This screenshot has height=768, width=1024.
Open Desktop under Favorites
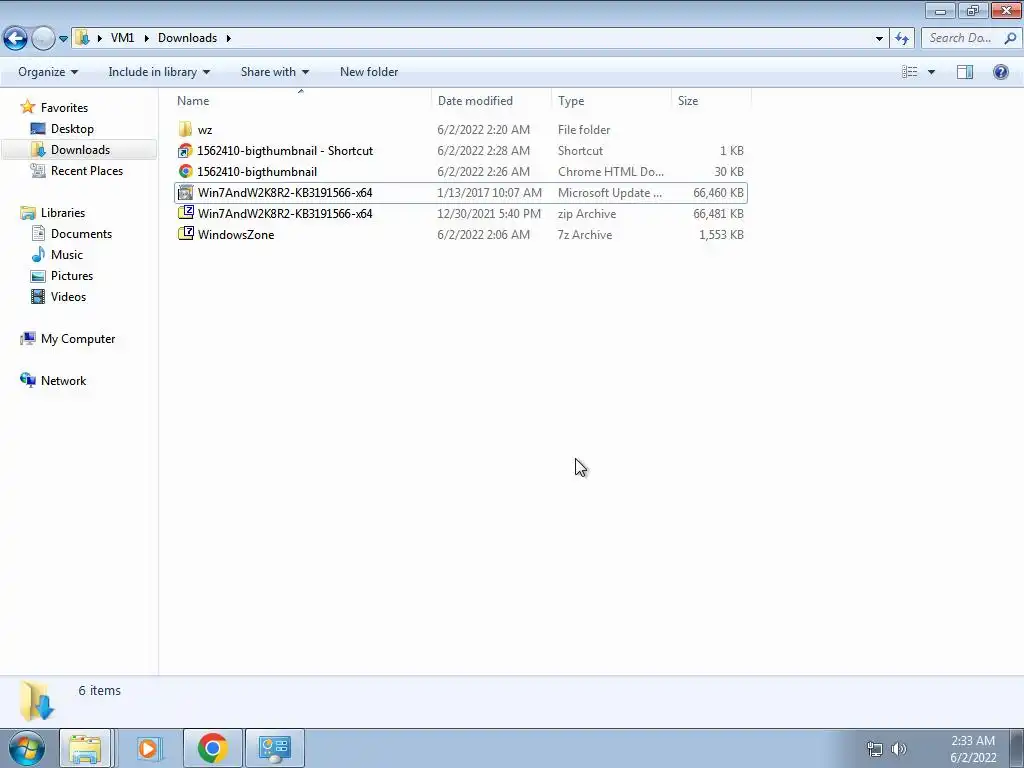point(72,129)
